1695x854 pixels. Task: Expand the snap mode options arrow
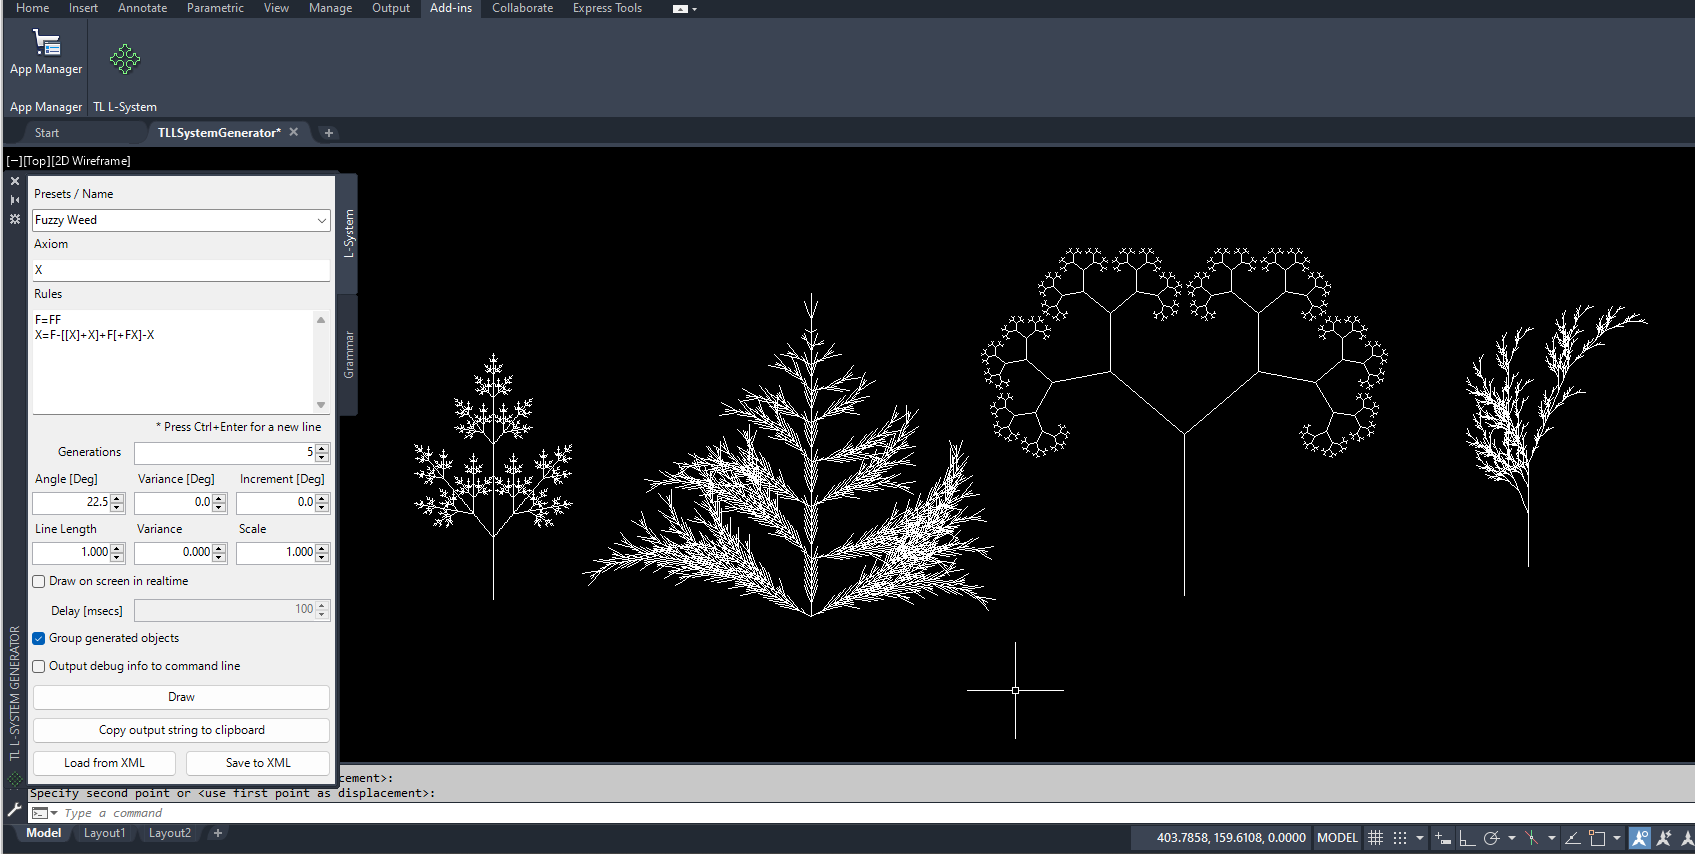[1419, 838]
